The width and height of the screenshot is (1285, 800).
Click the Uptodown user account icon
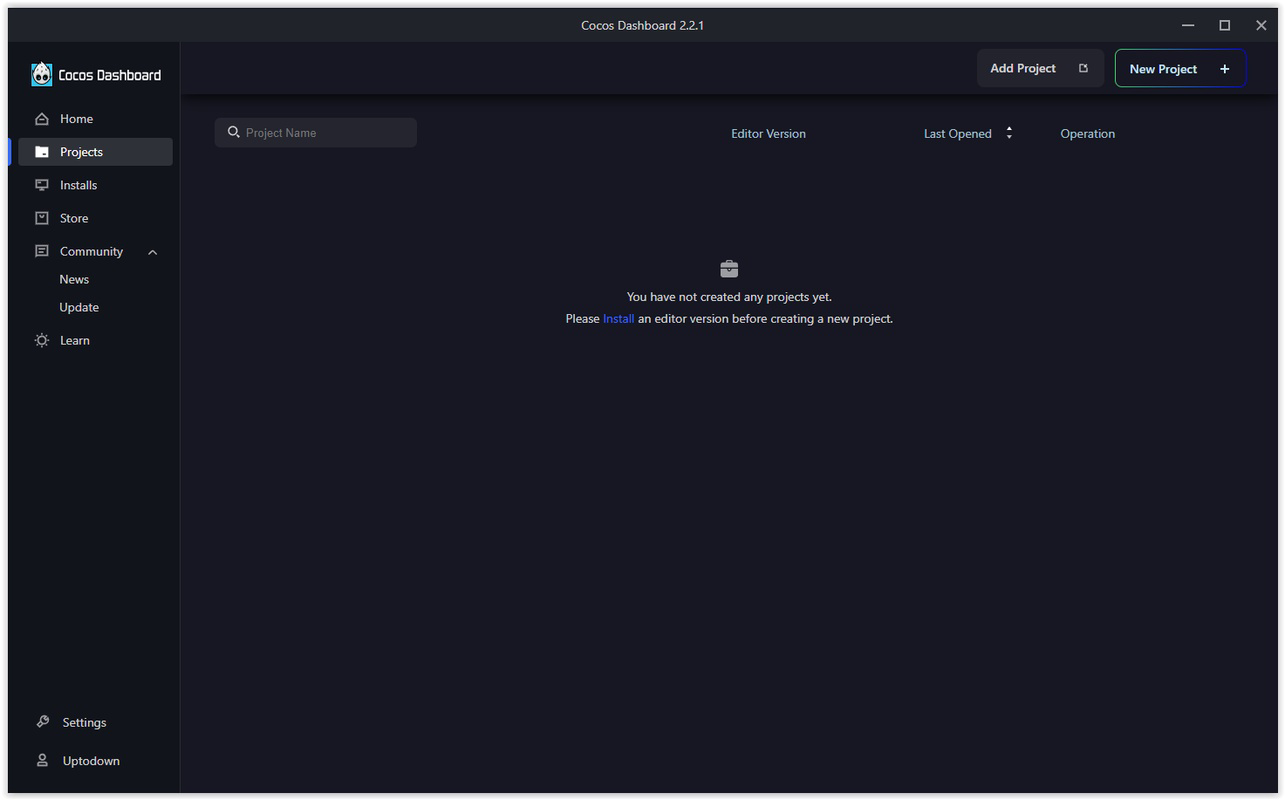(42, 760)
